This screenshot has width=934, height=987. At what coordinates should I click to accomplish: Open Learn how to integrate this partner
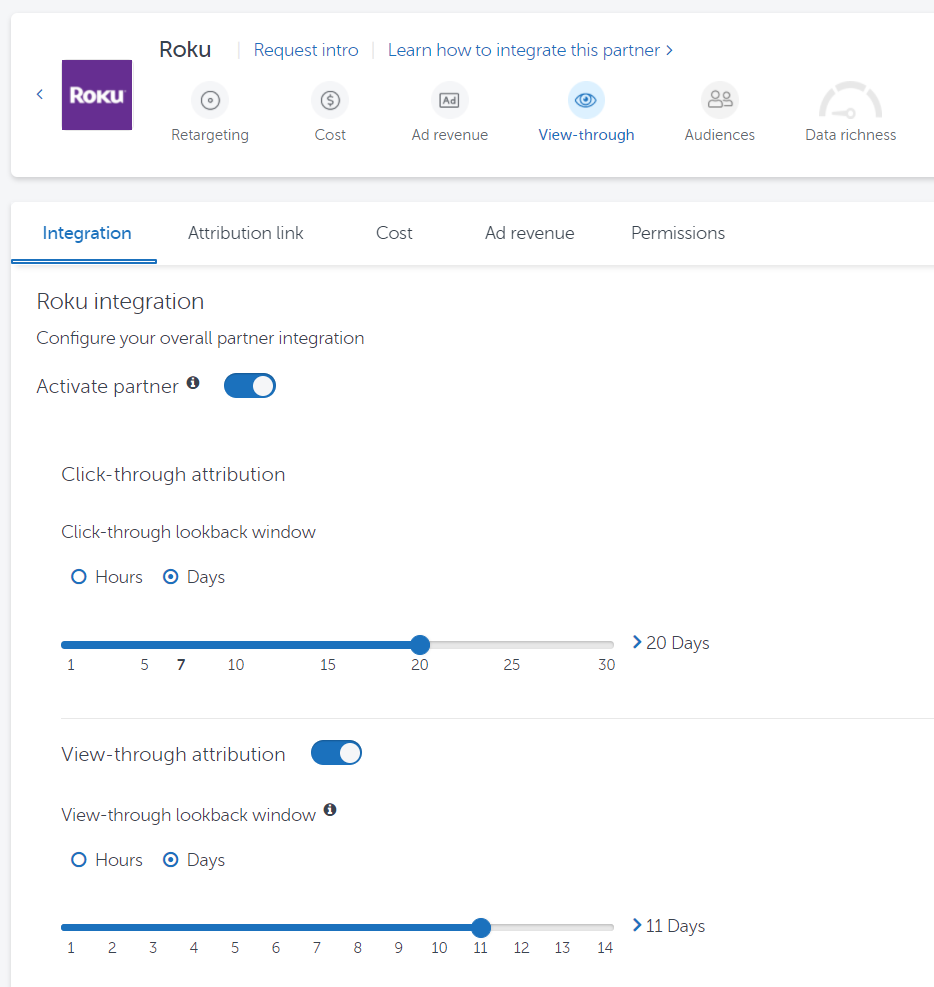pyautogui.click(x=530, y=50)
